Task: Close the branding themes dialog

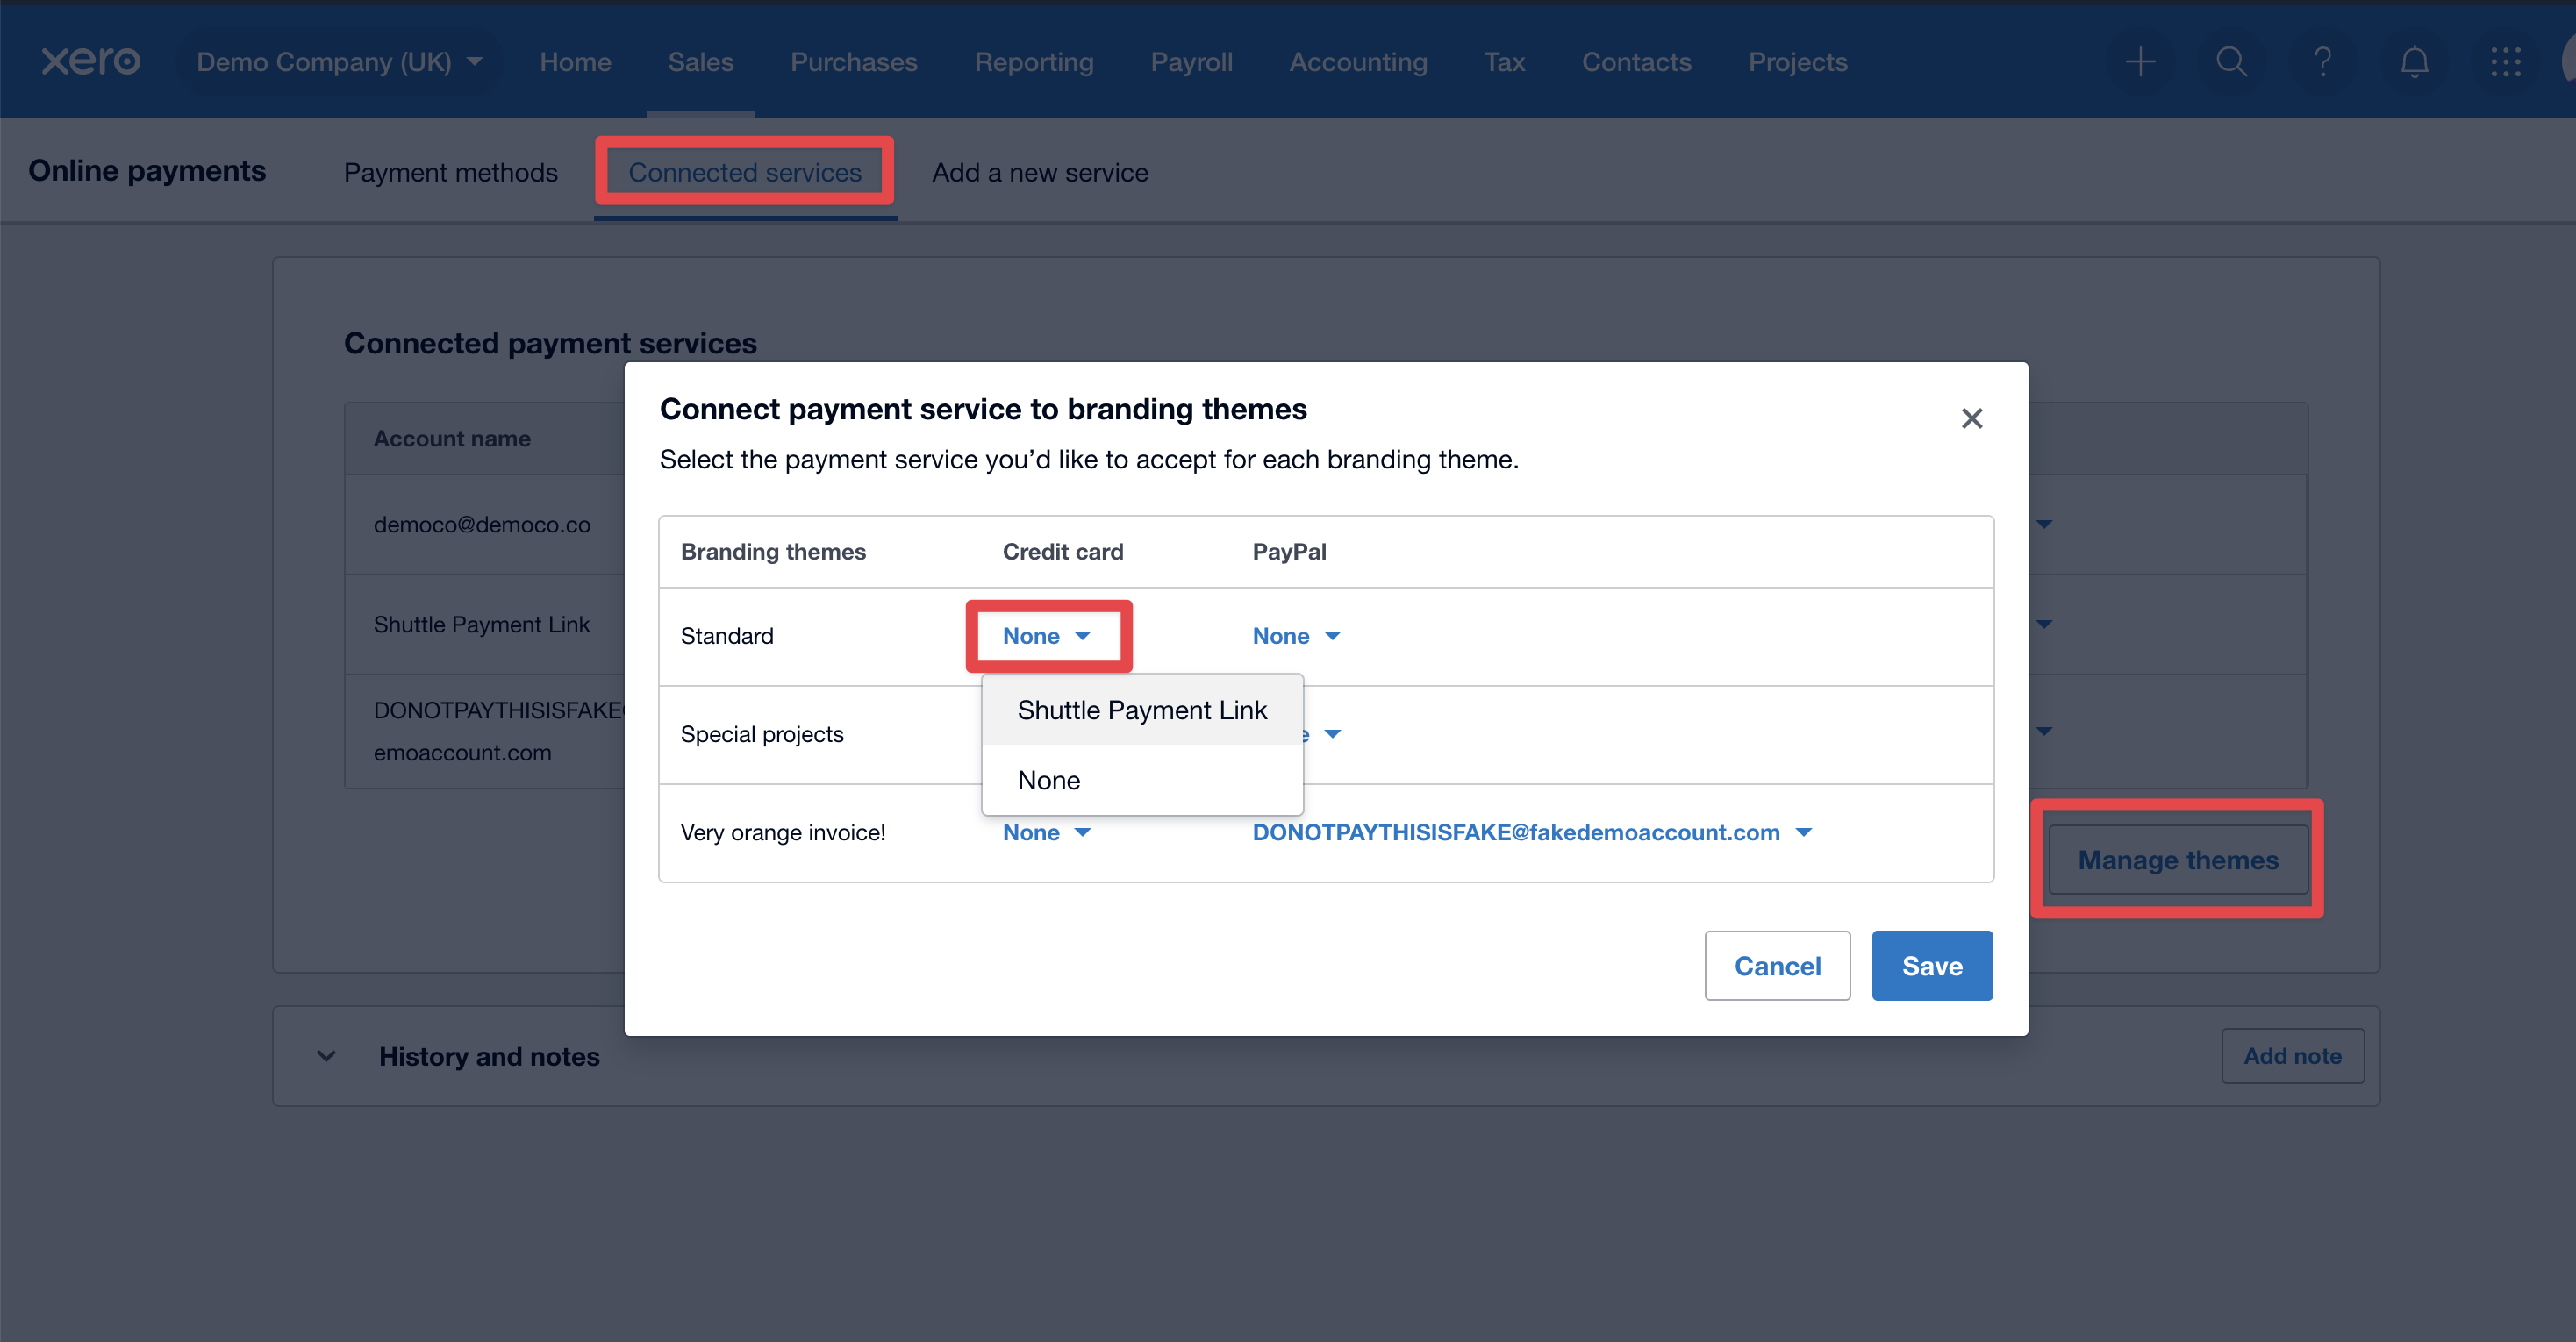Action: pos(1971,418)
